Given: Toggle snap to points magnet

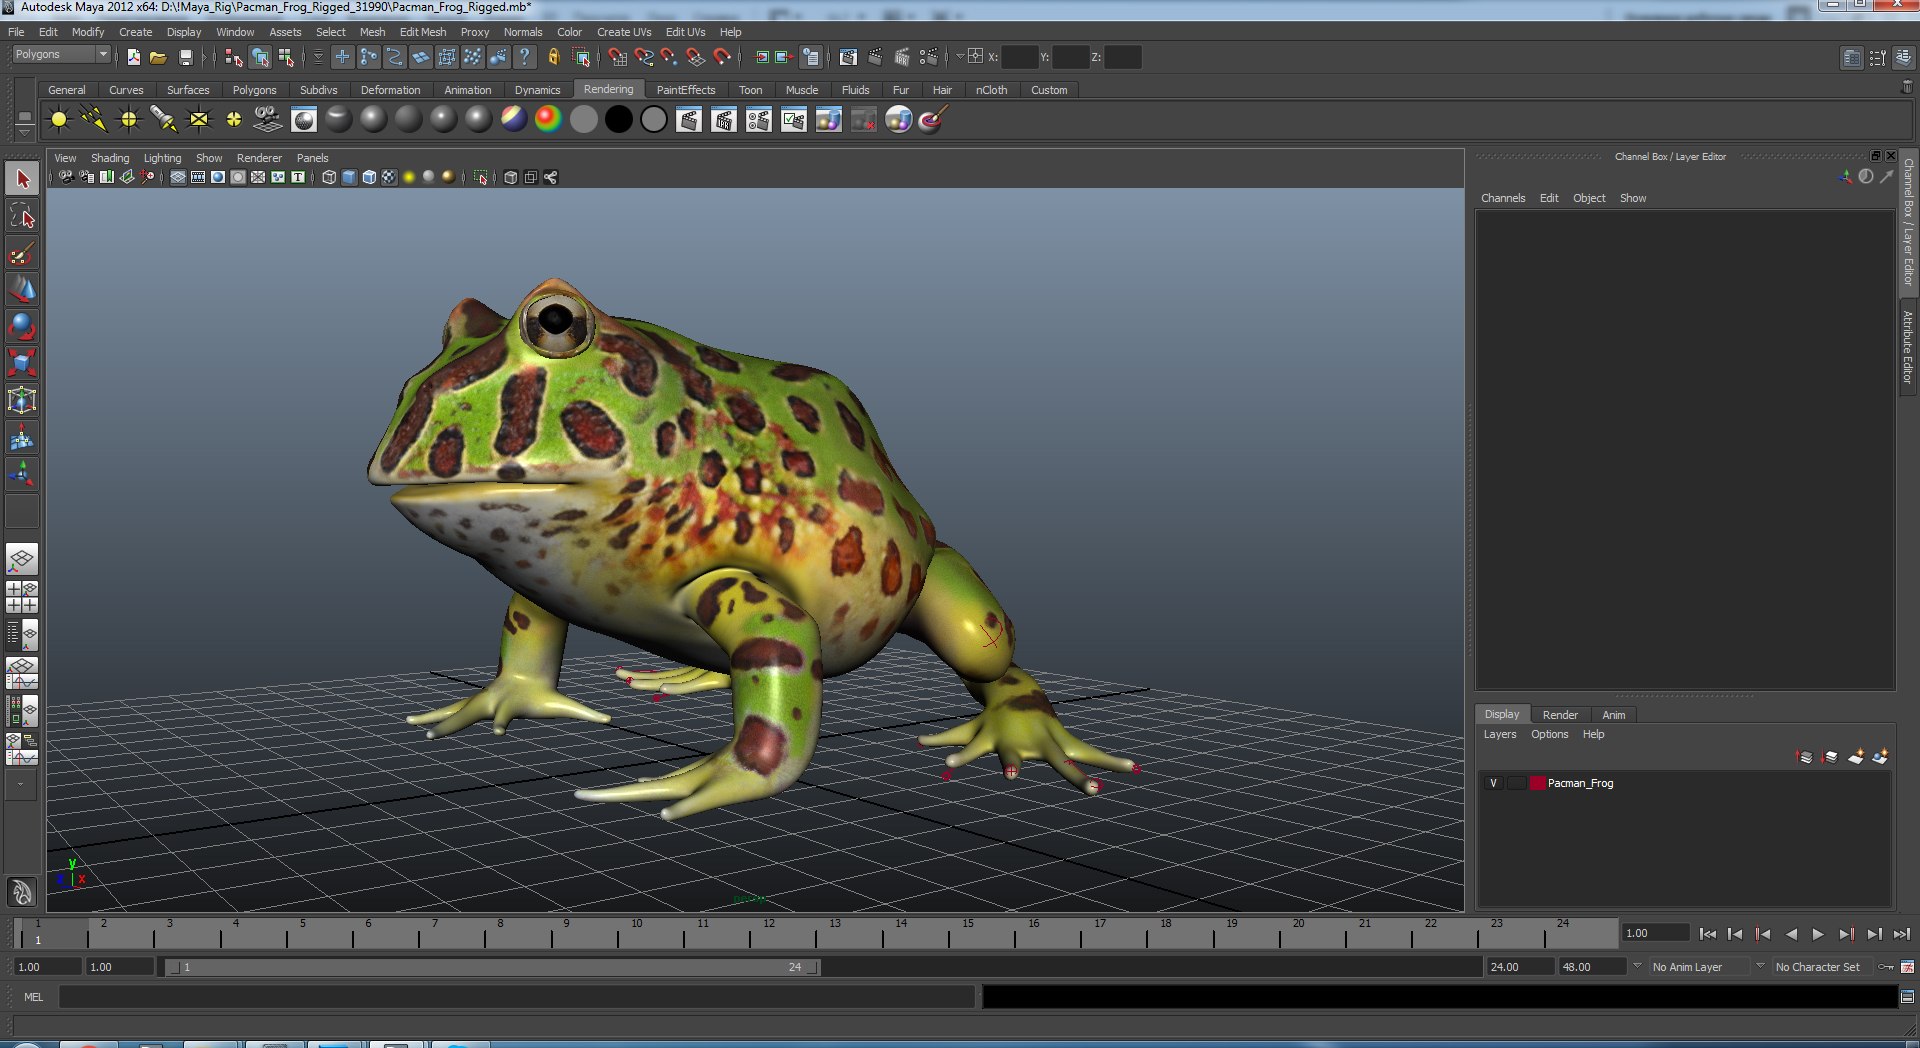Looking at the screenshot, I should [x=670, y=57].
